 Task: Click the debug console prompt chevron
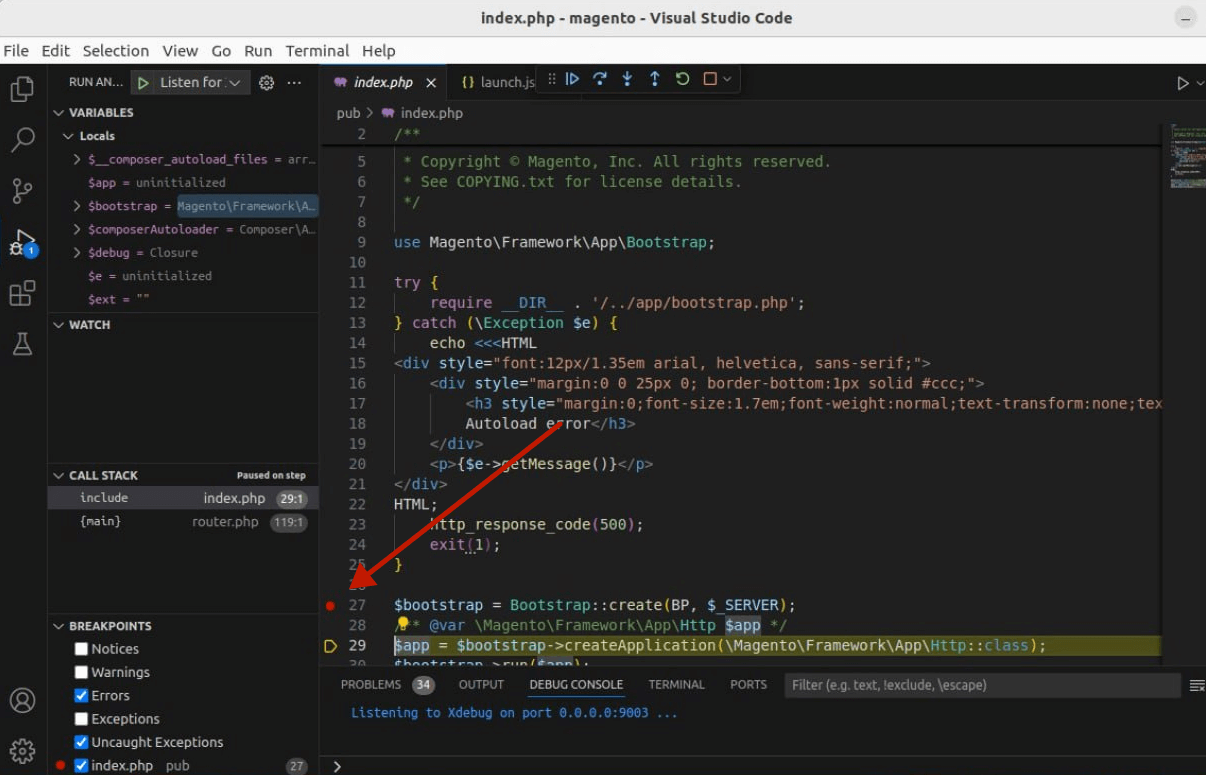pos(337,766)
